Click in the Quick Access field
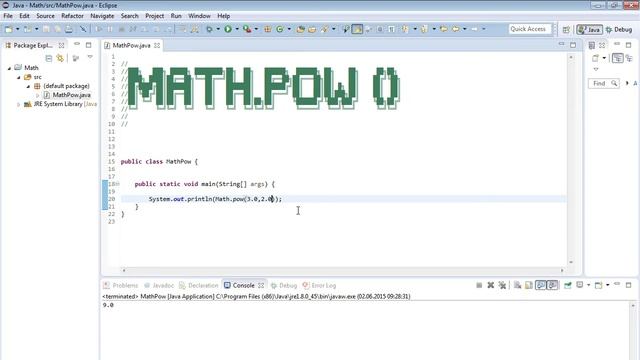 [x=529, y=29]
